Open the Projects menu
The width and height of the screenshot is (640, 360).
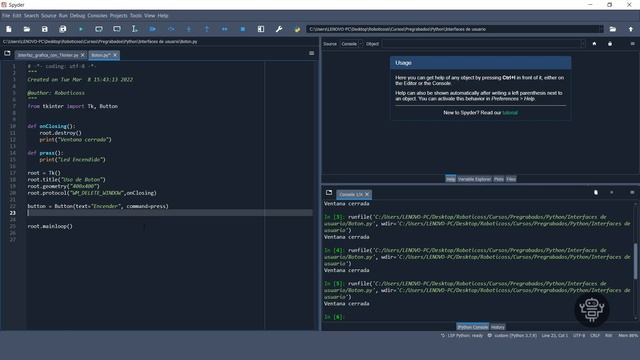[118, 16]
